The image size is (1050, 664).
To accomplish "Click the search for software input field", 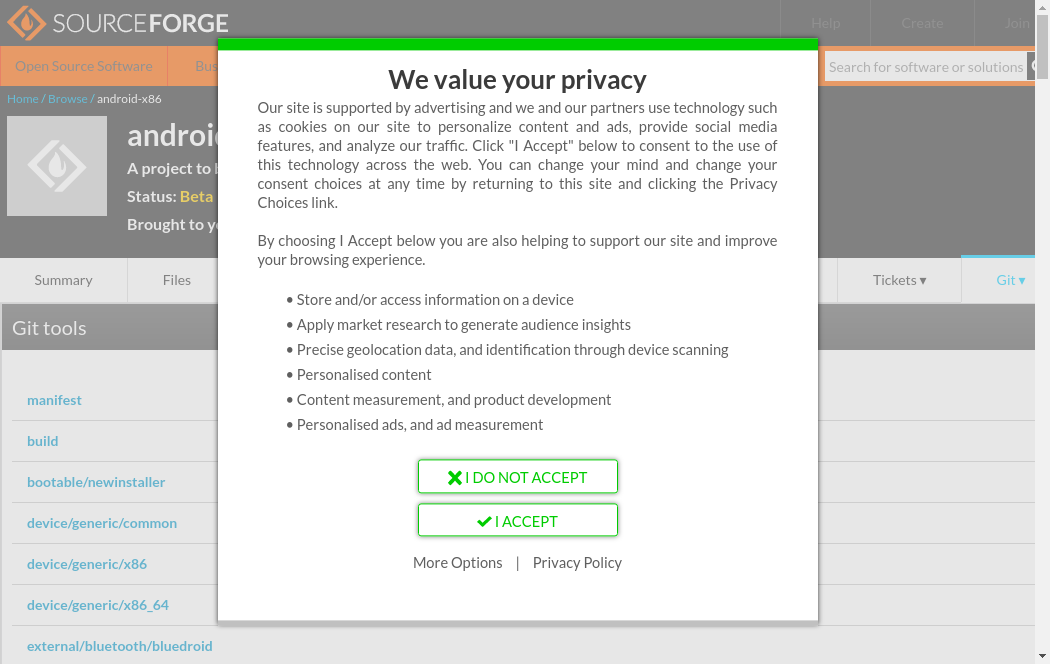I will point(925,67).
